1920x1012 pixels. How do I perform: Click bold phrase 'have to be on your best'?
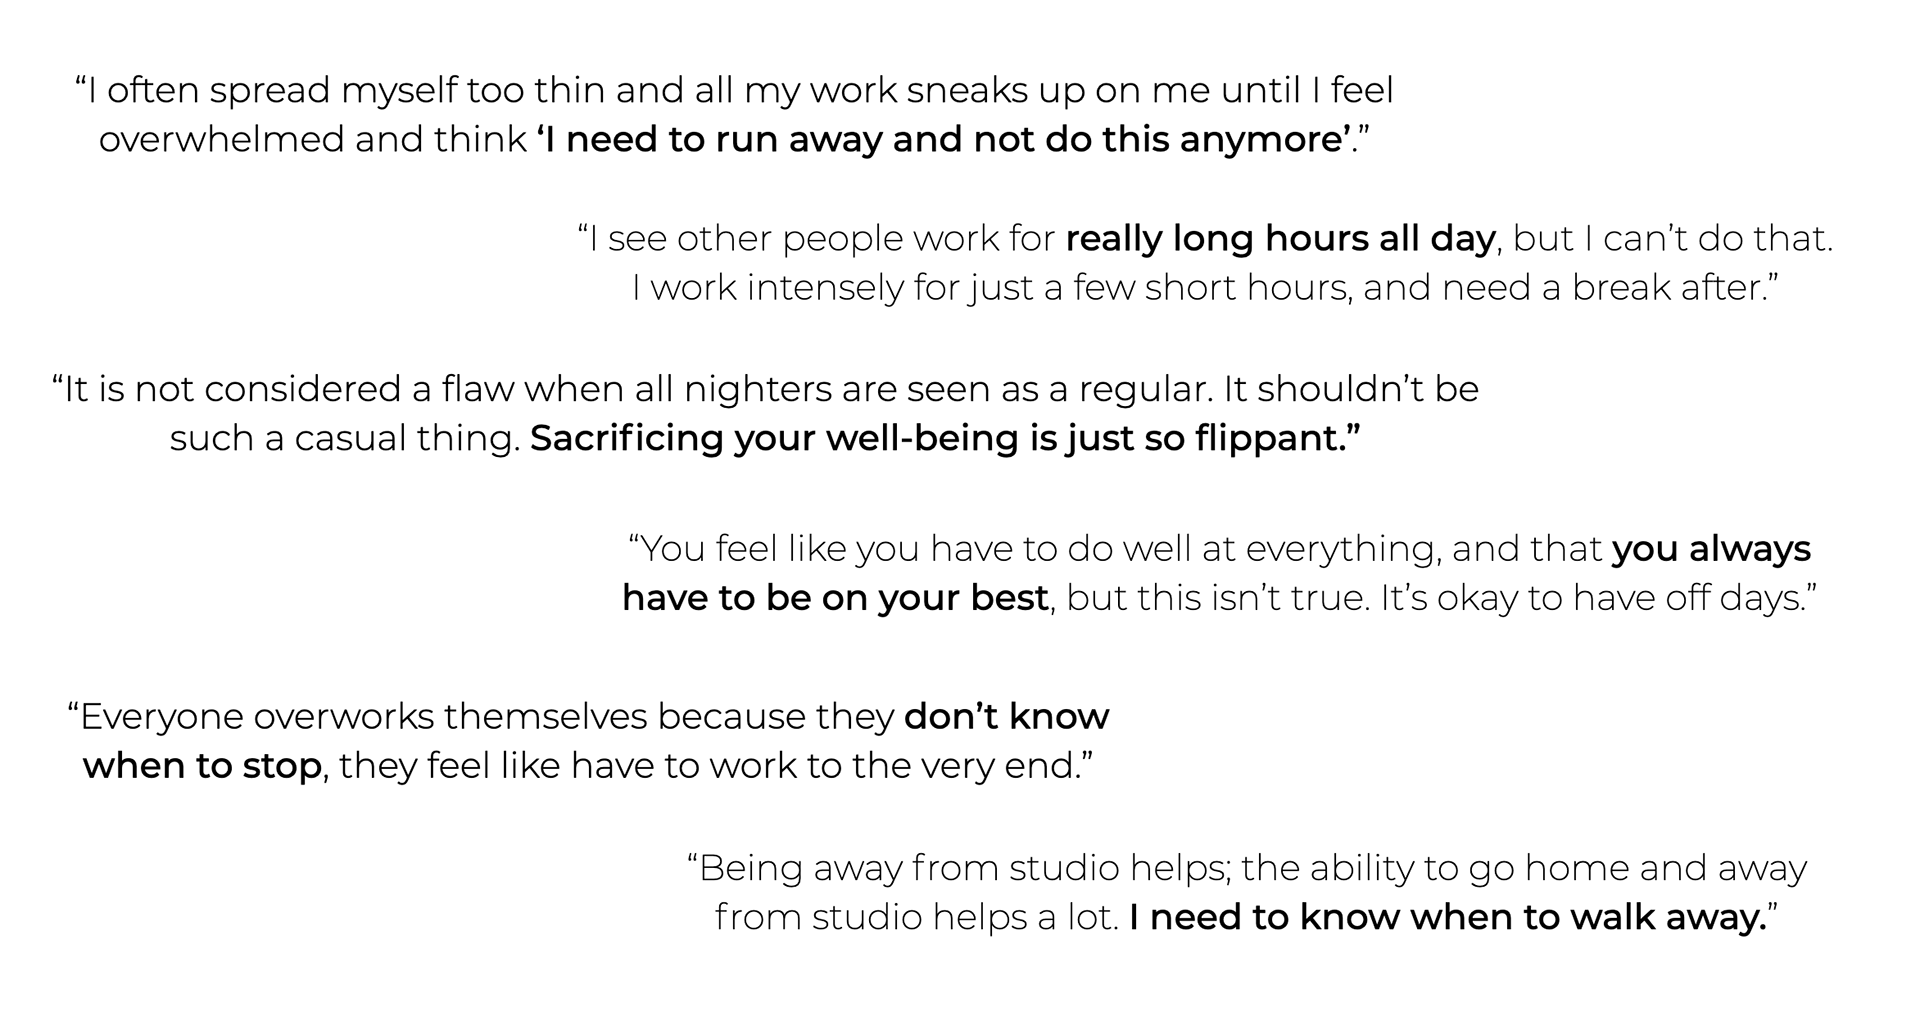(x=835, y=598)
